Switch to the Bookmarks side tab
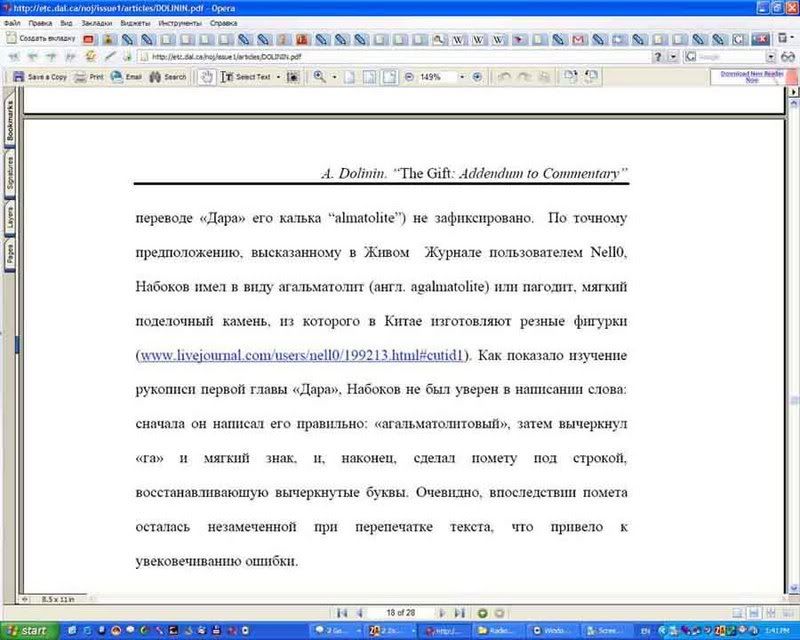 pos(11,119)
